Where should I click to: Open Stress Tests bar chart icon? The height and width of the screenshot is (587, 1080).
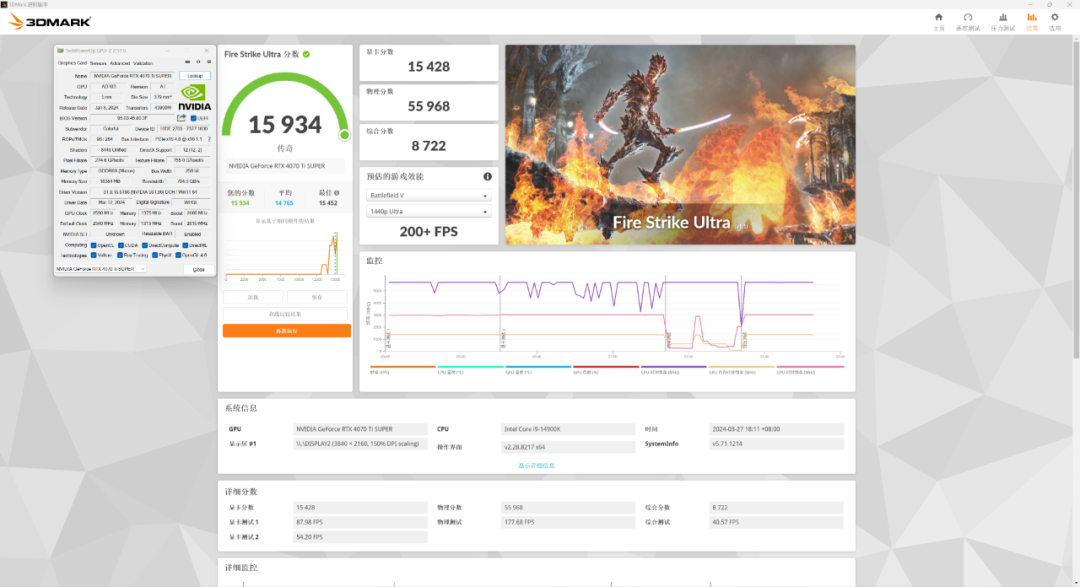[x=1003, y=17]
